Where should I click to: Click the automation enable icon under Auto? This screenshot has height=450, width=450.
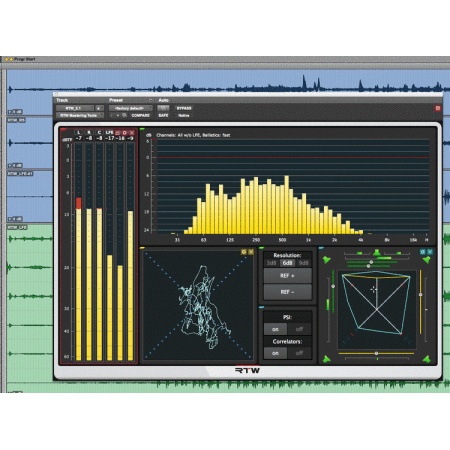coord(163,108)
